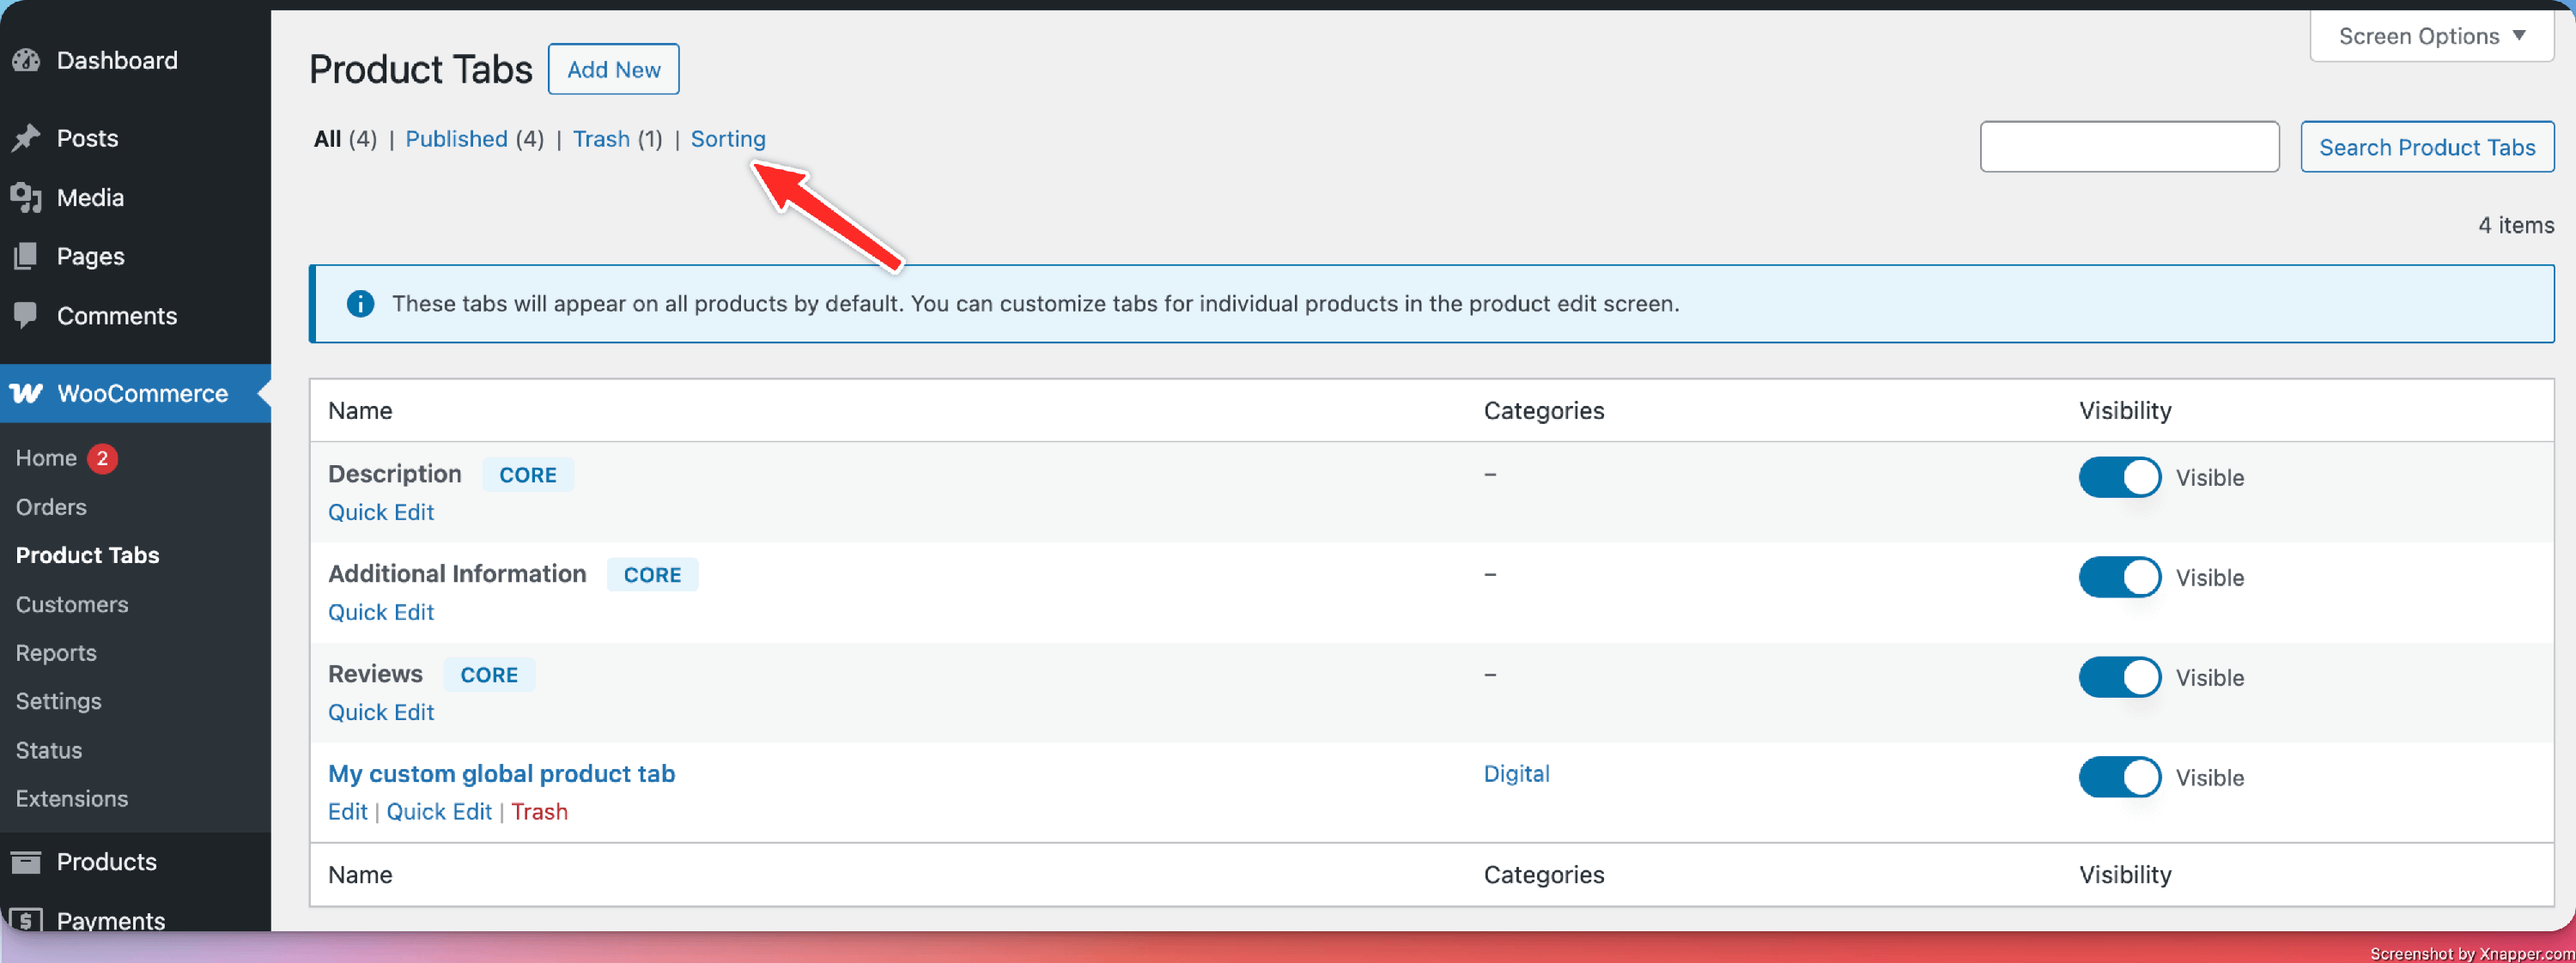Viewport: 2576px width, 963px height.
Task: Toggle off Description tab visibility
Action: [2119, 477]
